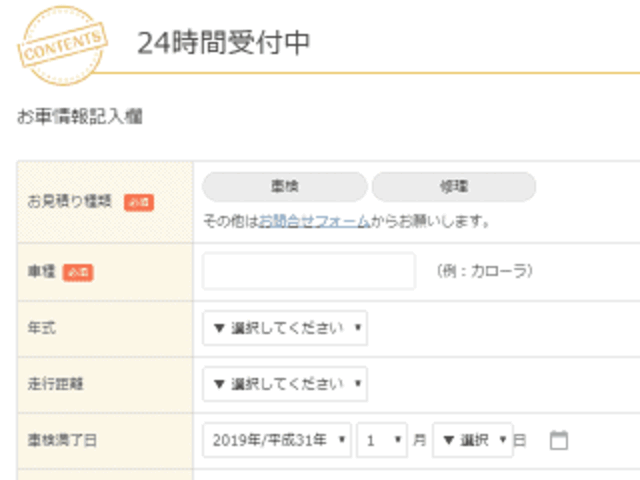Click the お見積り種類 row label

70,202
